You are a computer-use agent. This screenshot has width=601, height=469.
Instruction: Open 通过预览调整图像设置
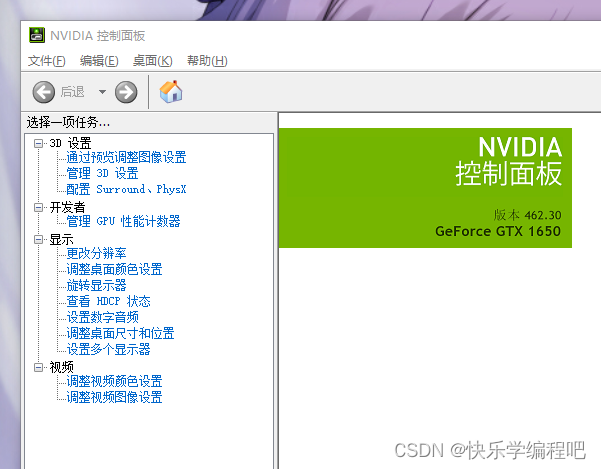coord(126,157)
